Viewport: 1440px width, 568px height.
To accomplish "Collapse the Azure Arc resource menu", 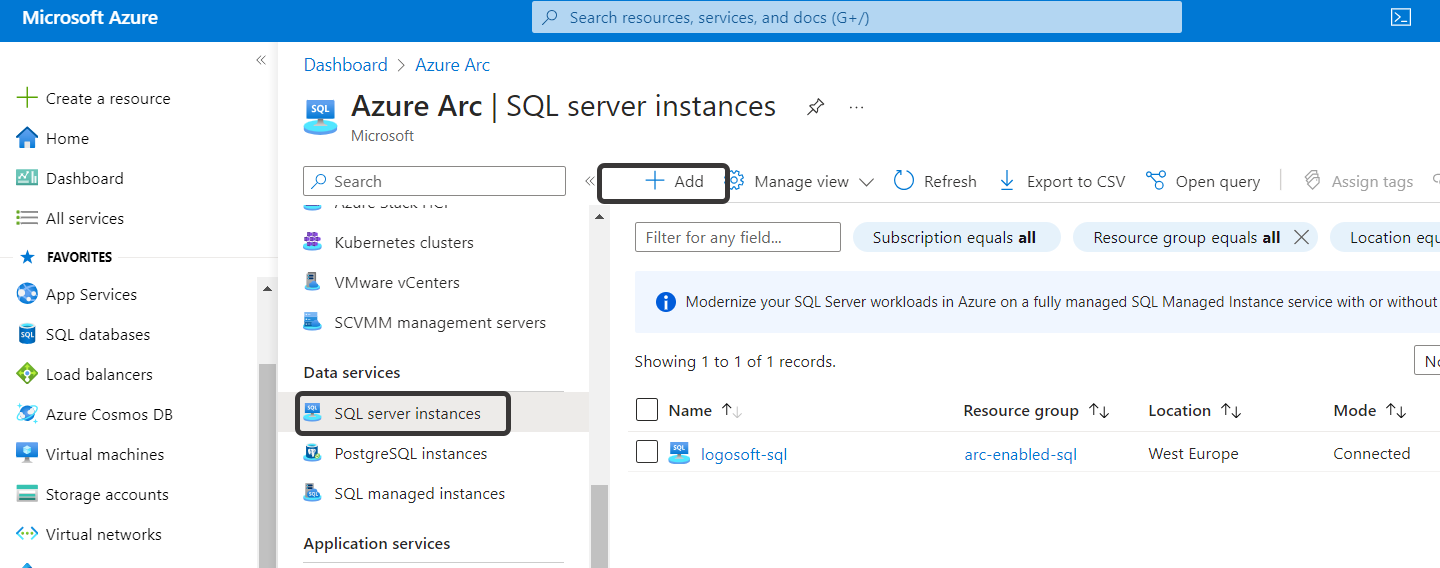I will (589, 181).
